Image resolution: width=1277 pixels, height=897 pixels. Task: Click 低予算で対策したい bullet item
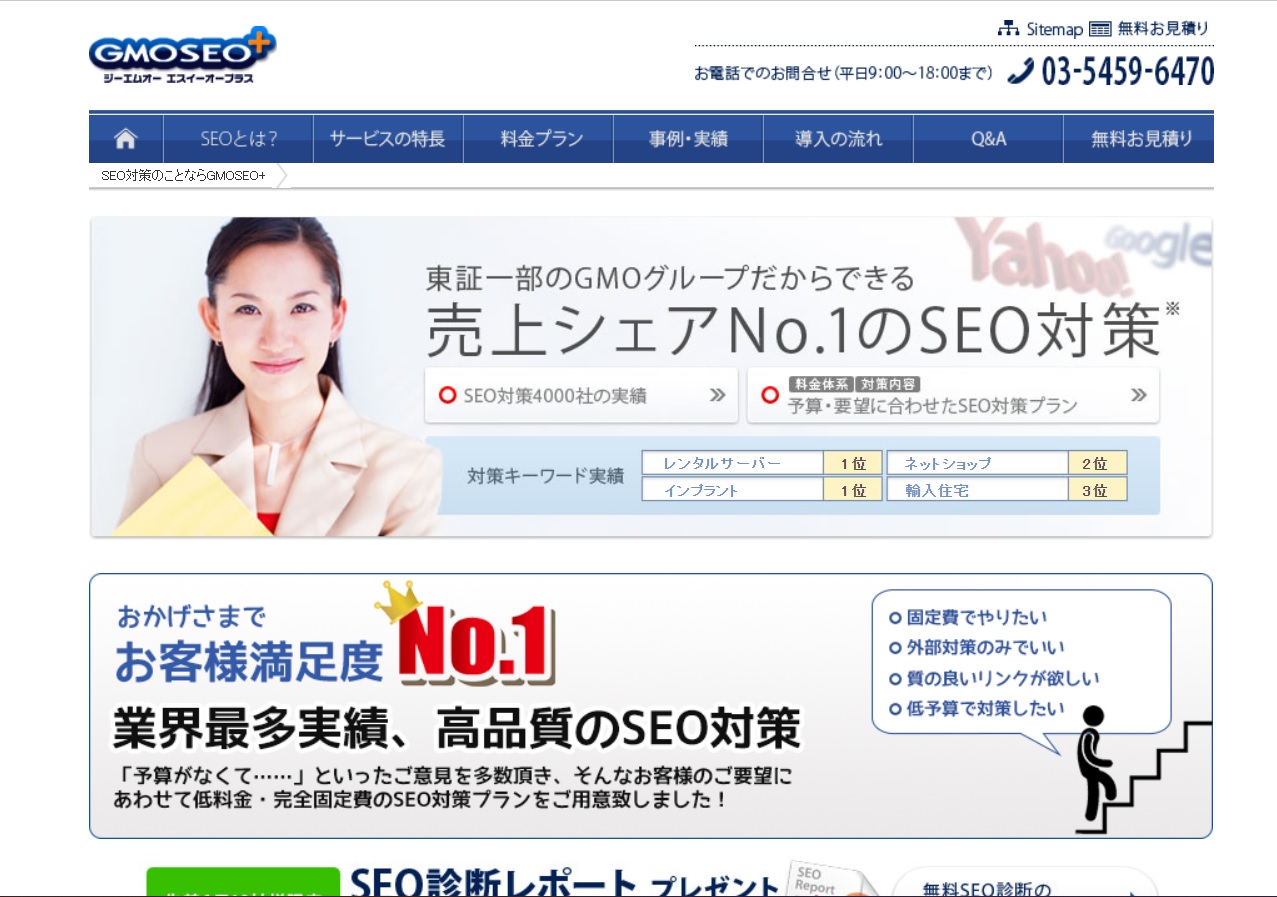(x=977, y=709)
